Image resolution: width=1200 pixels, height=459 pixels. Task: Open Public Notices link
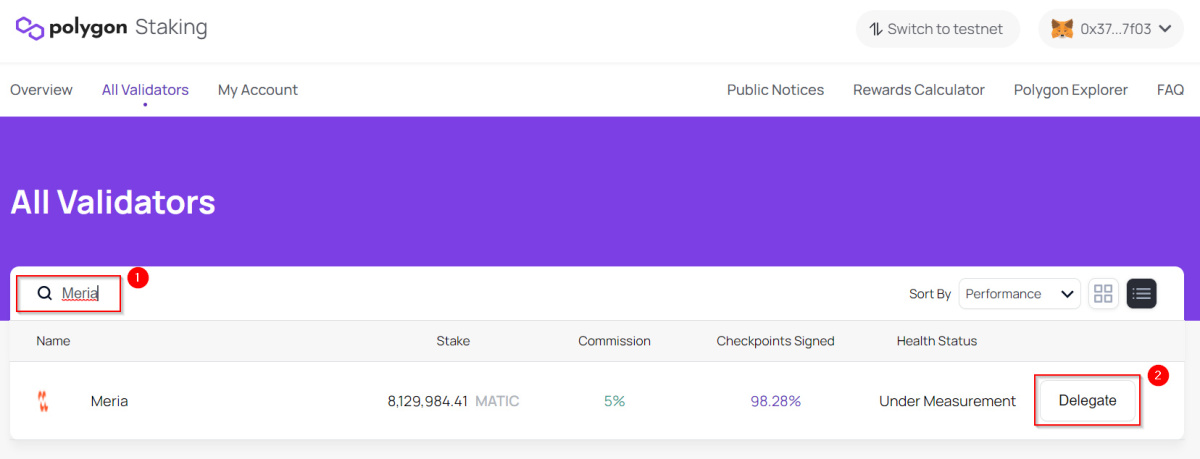click(x=775, y=90)
